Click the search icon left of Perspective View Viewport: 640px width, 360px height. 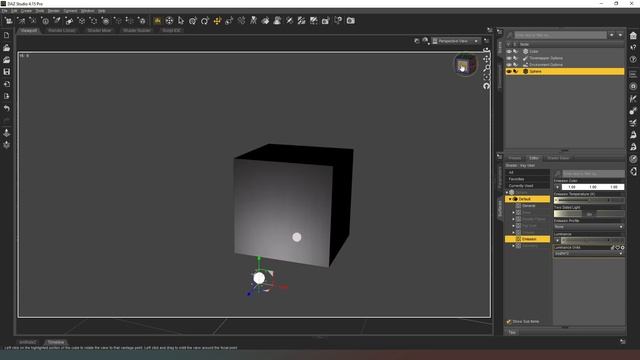pyautogui.click(x=425, y=40)
